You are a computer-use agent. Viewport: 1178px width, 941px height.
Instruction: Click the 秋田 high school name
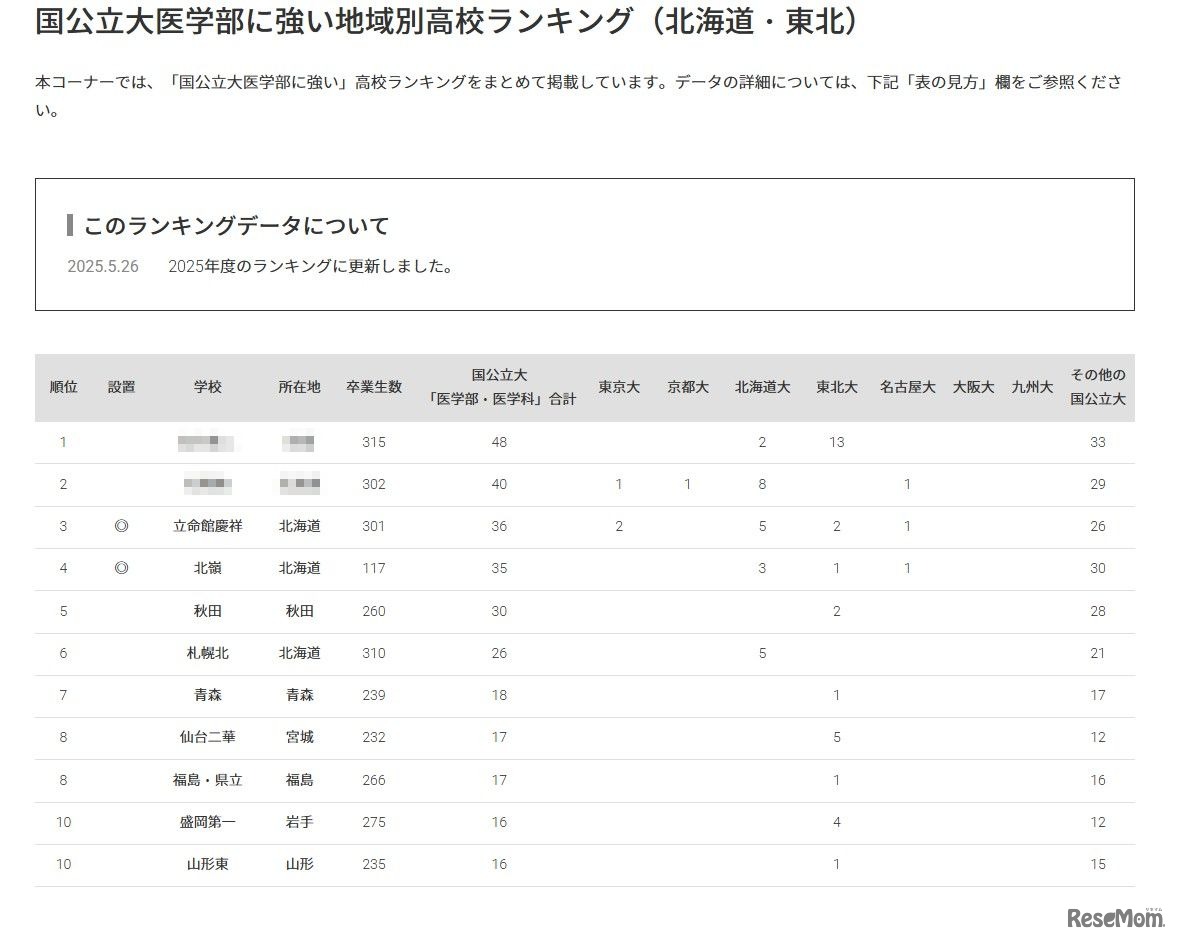click(x=209, y=611)
